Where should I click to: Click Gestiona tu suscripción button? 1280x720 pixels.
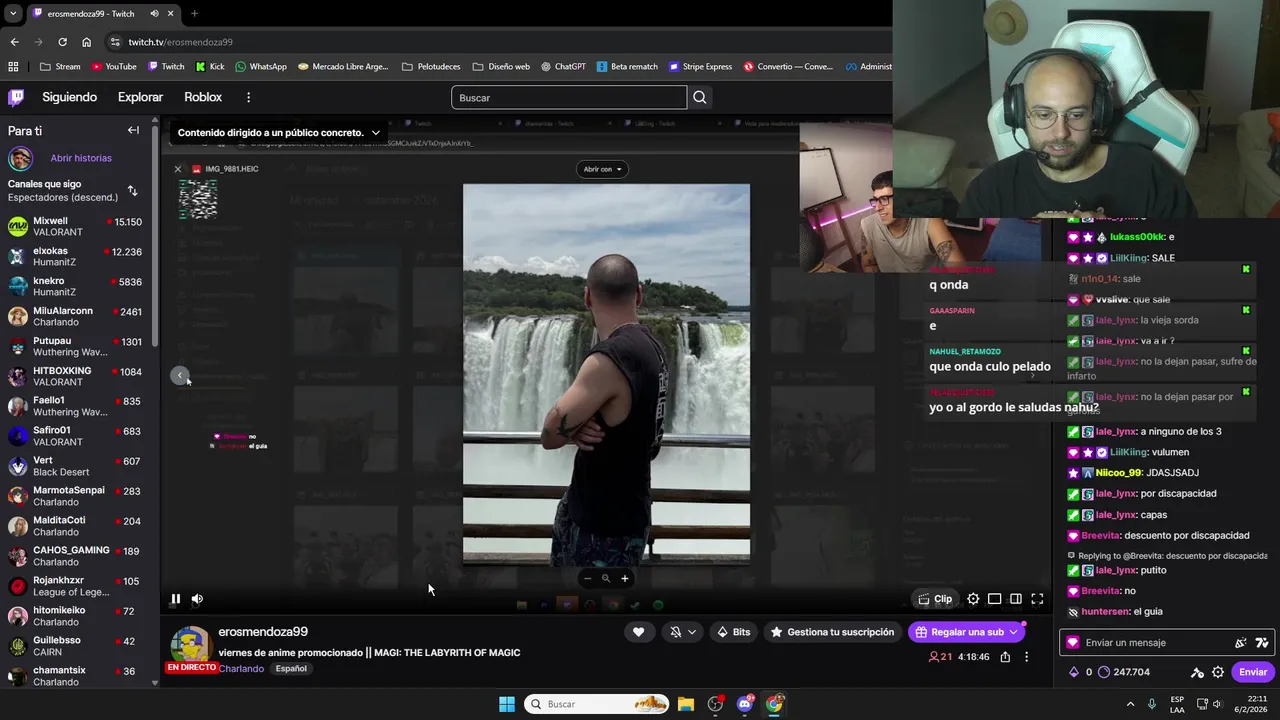tap(832, 632)
